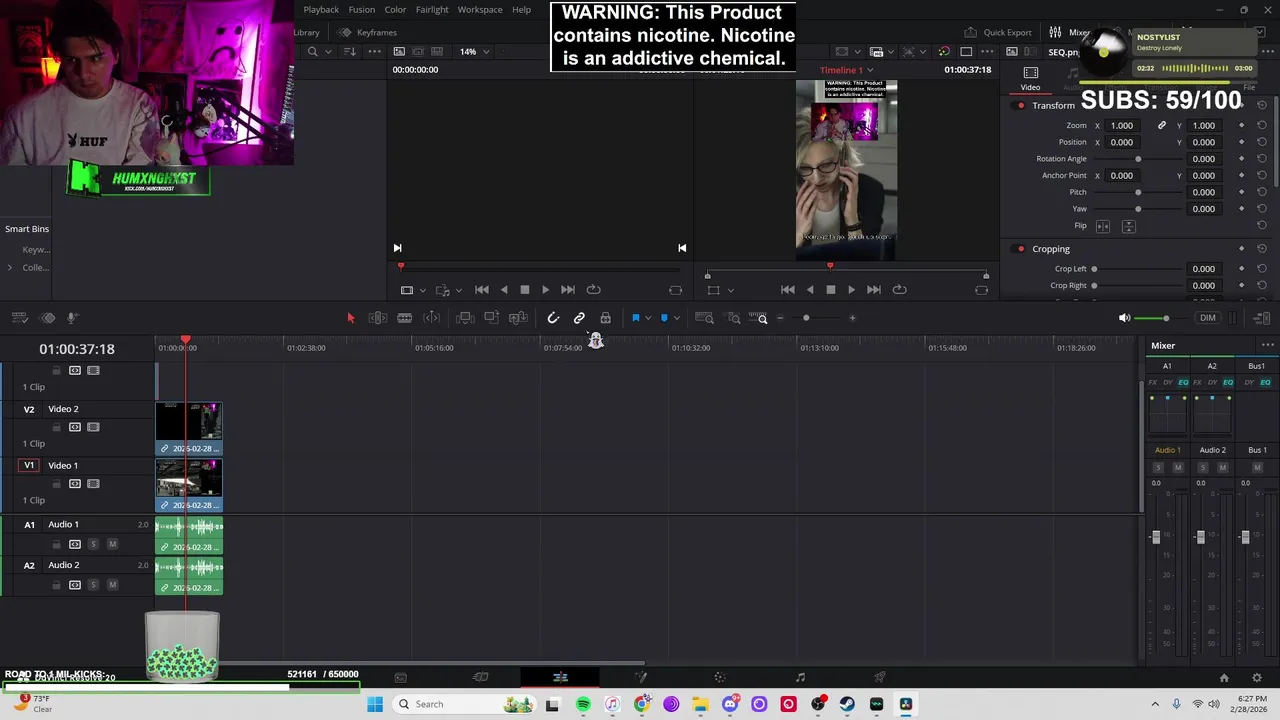Adjust the timeline zoom slider handle
Screen dimensions: 1280x720
(x=806, y=318)
